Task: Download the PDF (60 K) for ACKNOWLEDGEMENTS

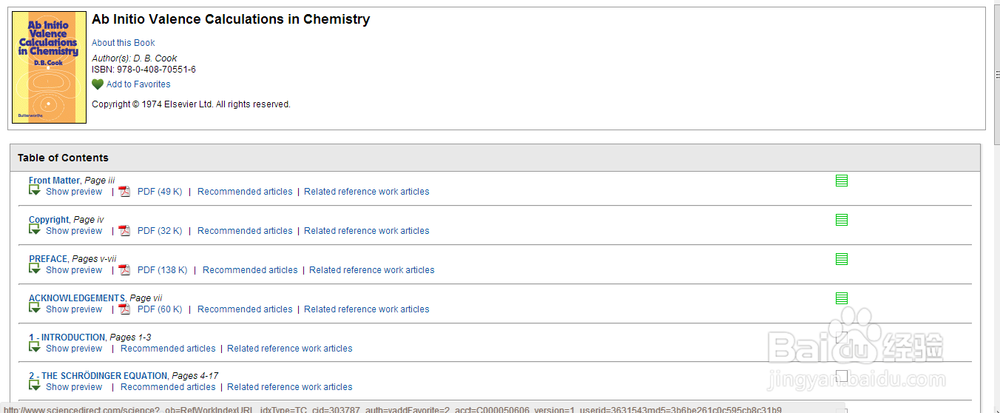Action: point(160,309)
